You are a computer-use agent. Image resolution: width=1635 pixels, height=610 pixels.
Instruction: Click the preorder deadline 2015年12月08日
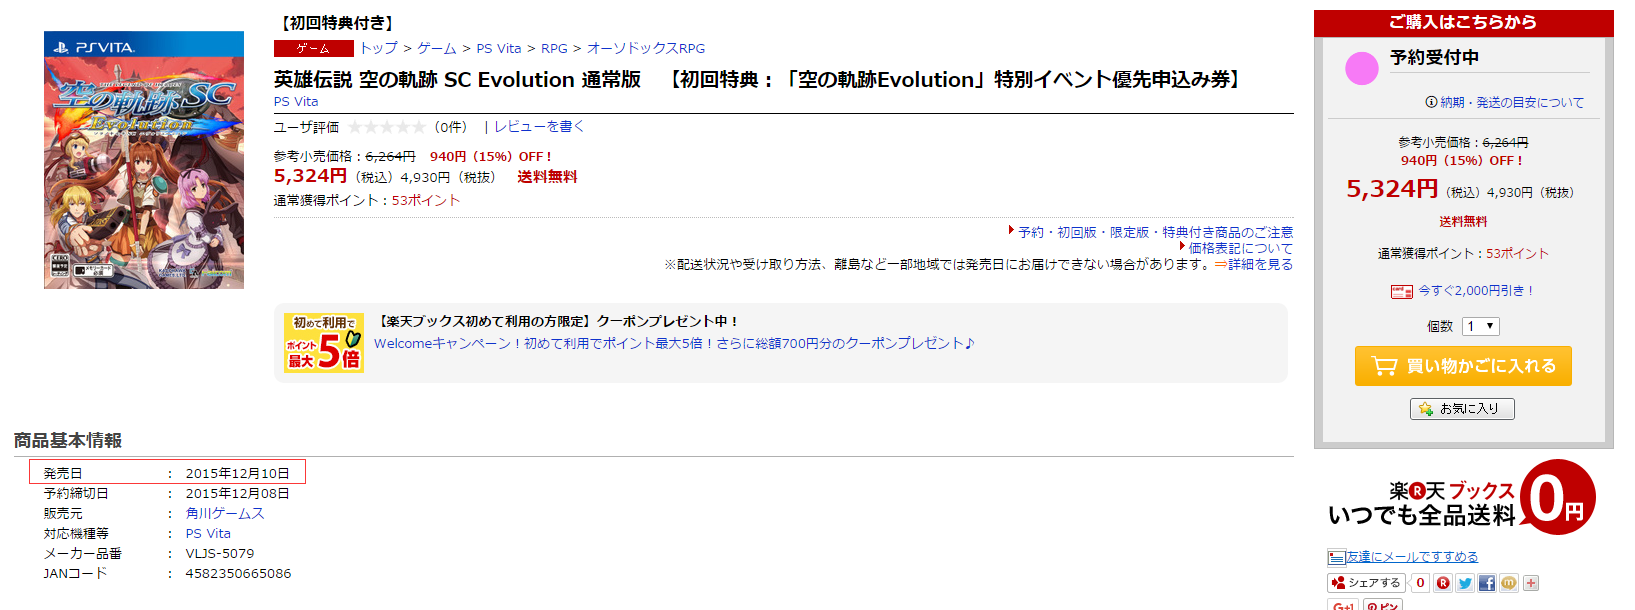click(x=237, y=493)
